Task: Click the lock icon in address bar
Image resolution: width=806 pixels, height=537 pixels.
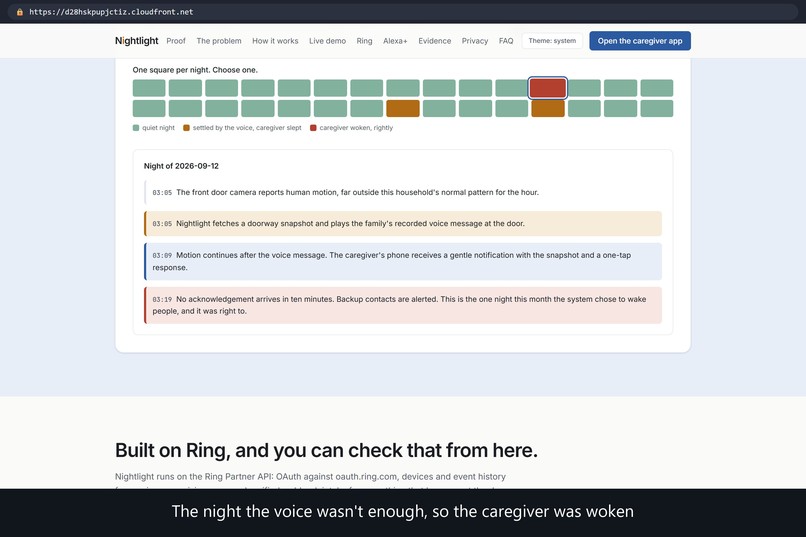Action: [x=20, y=12]
